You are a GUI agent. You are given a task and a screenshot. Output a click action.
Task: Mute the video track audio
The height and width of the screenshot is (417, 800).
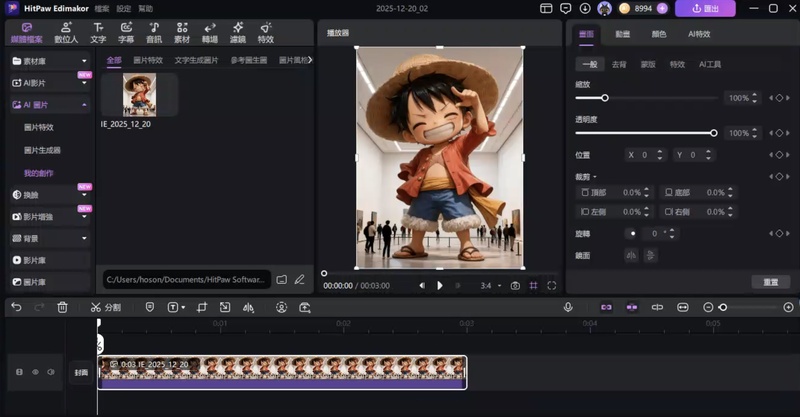tap(51, 372)
